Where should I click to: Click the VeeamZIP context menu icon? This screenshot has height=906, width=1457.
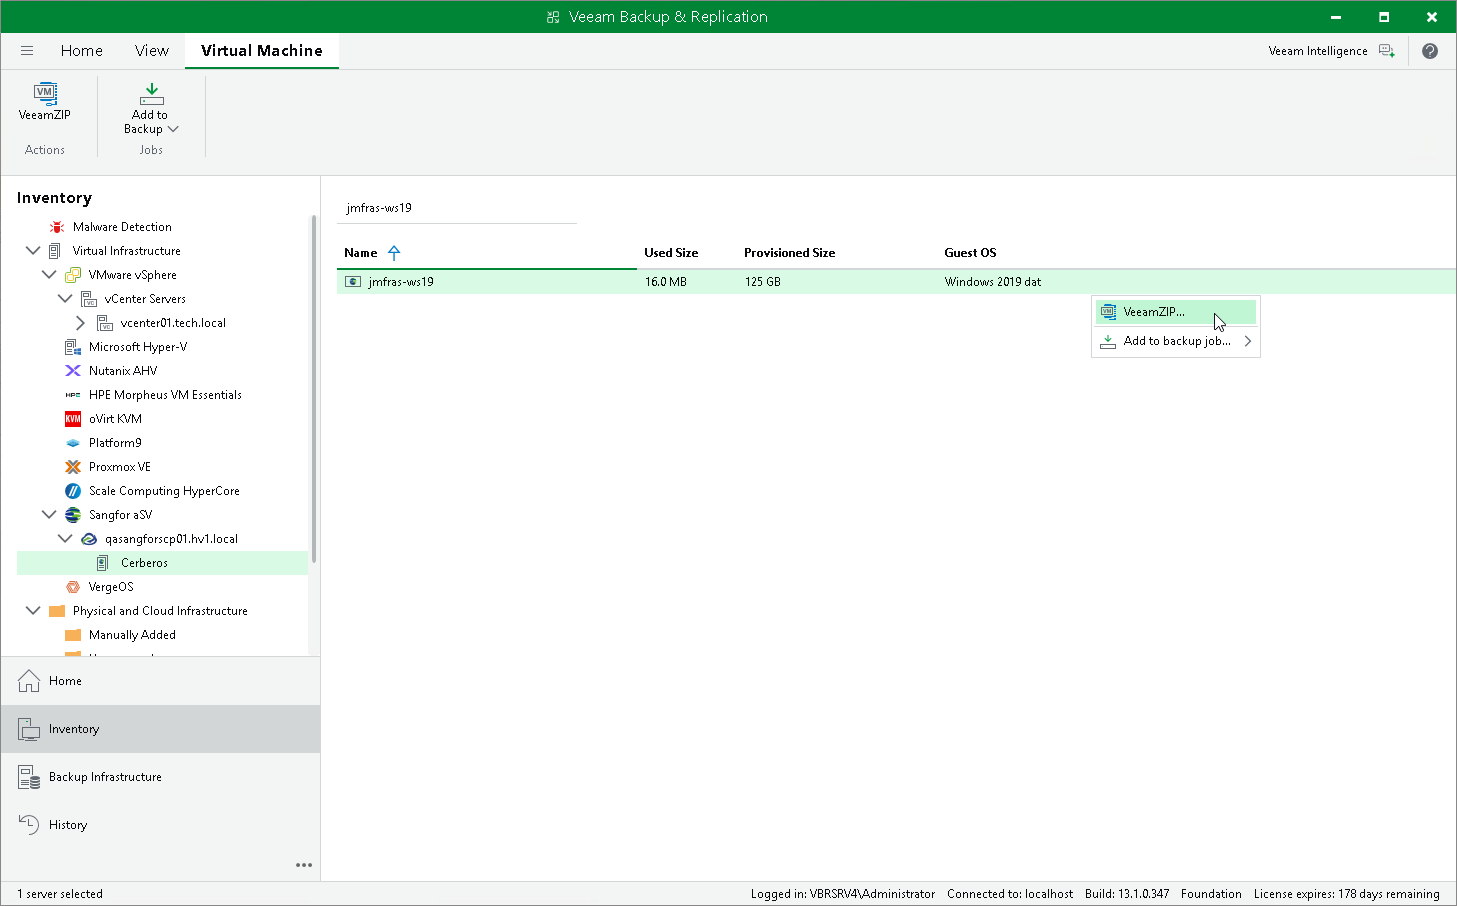1108,312
